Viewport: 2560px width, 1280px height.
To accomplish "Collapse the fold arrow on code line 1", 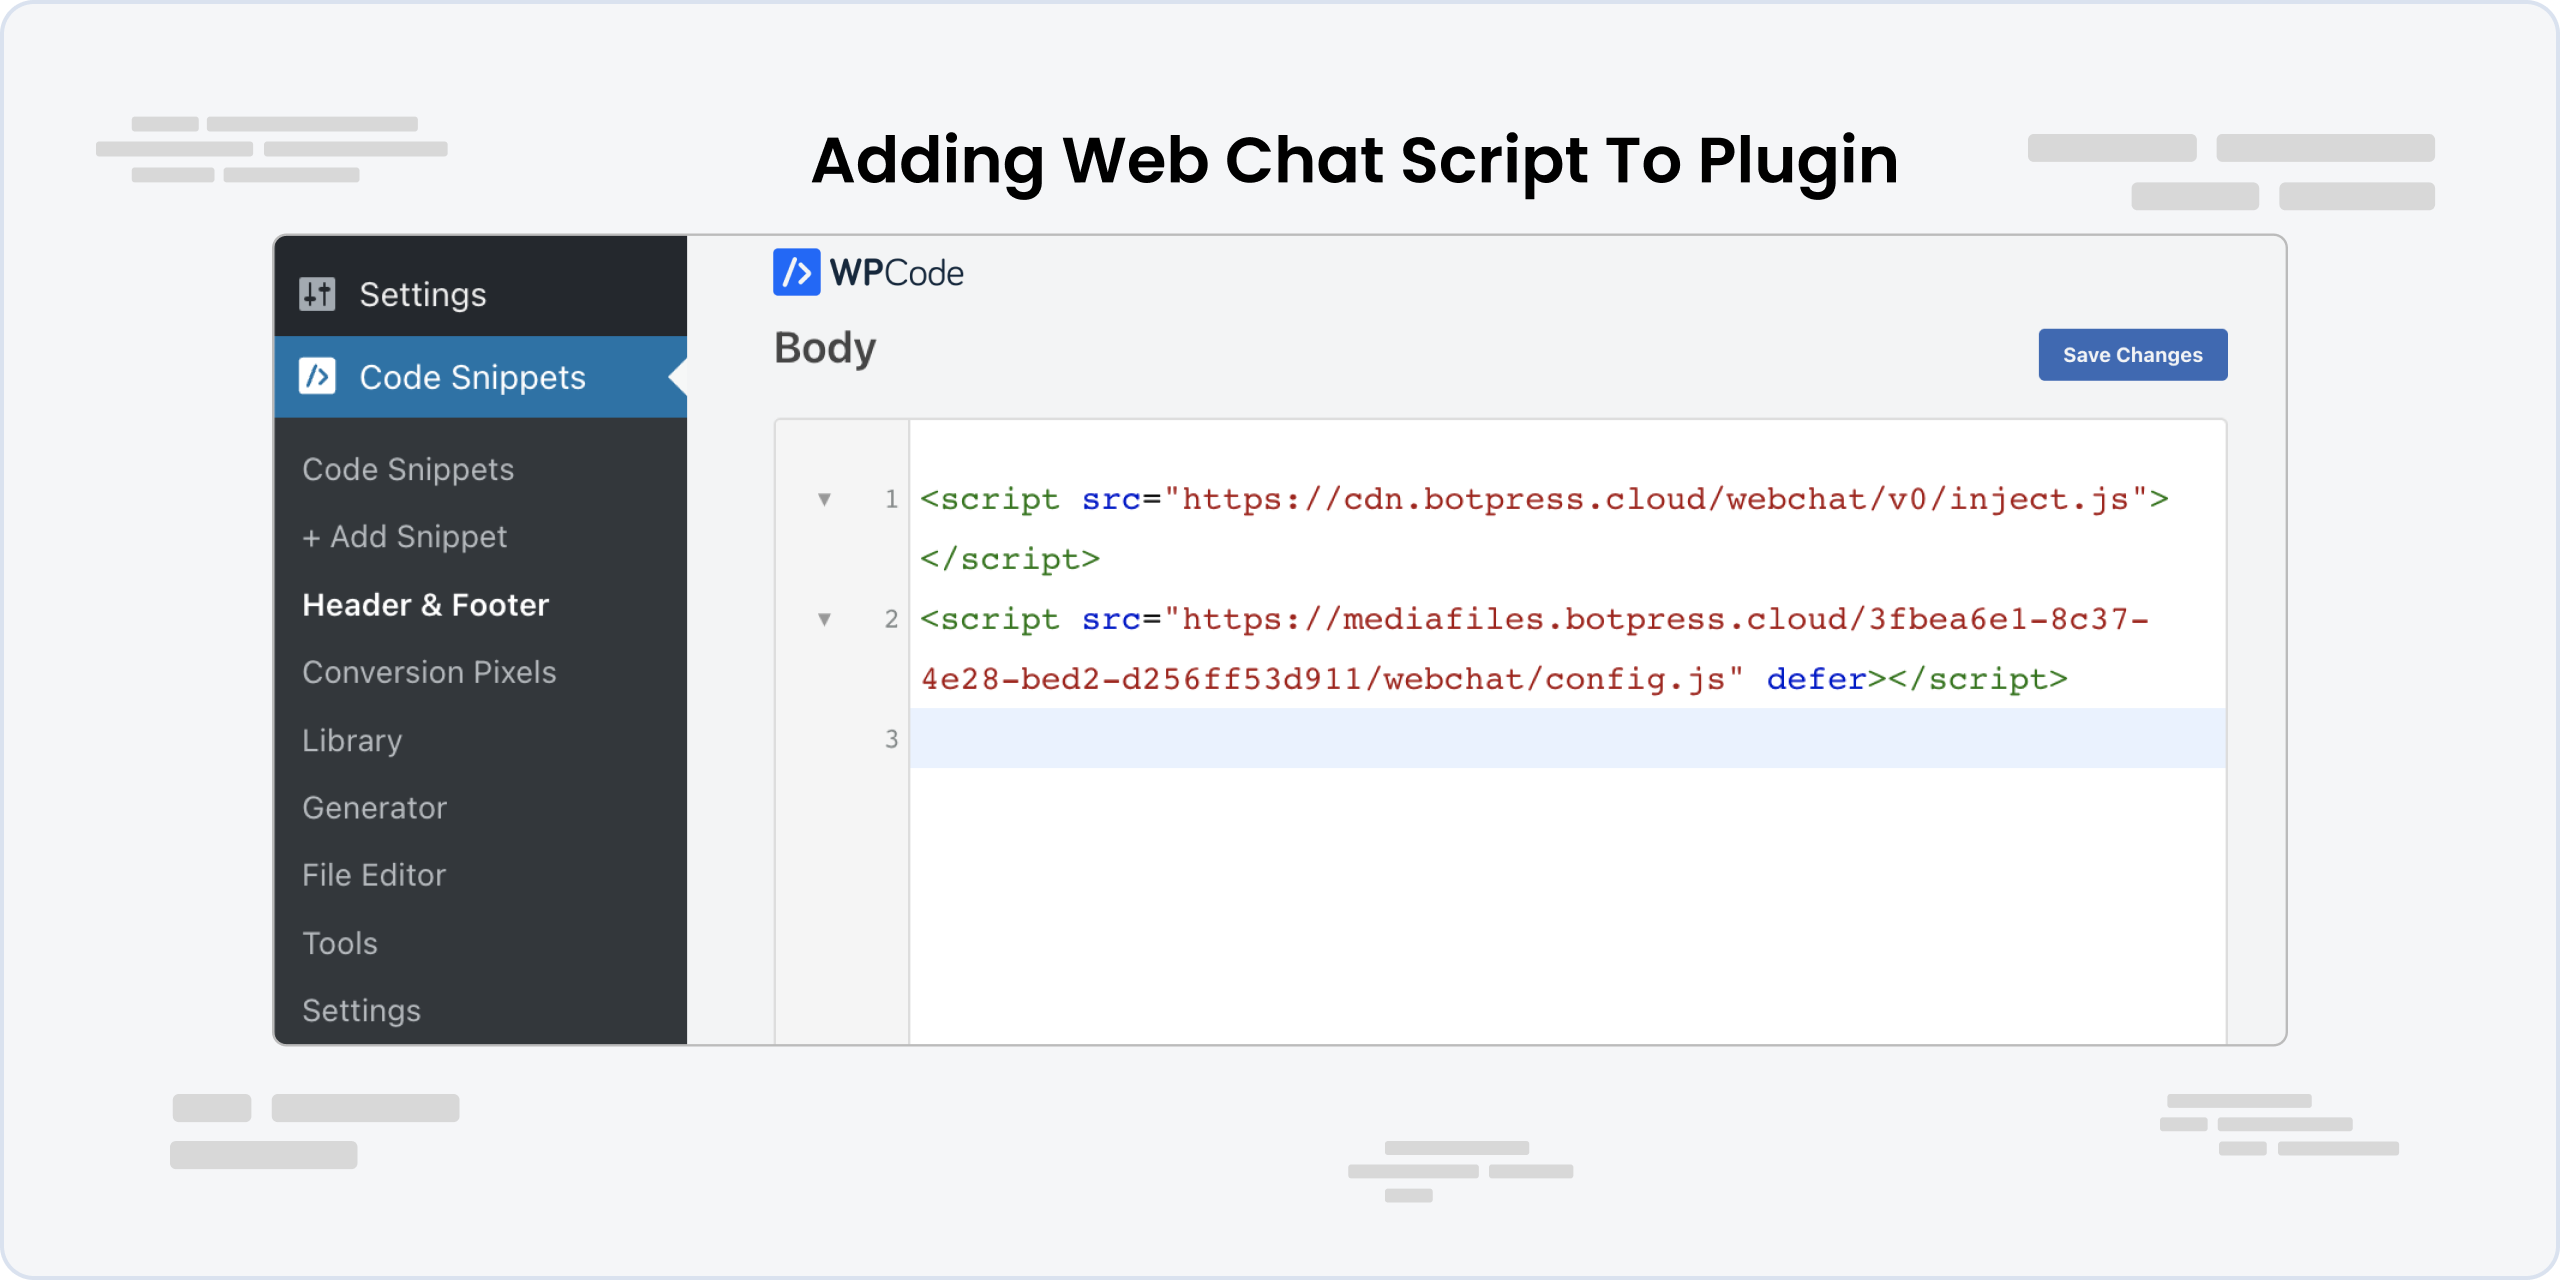I will click(x=824, y=499).
